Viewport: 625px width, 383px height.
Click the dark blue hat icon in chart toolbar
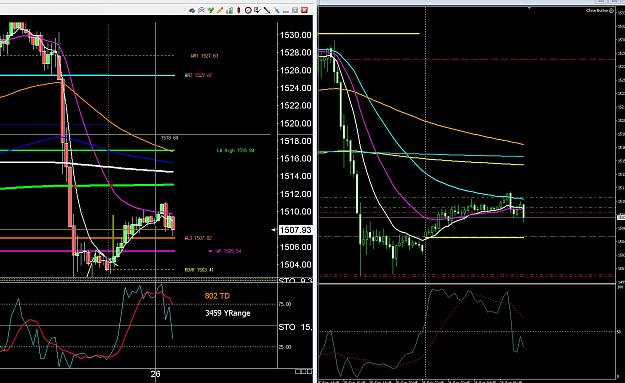[x=192, y=10]
